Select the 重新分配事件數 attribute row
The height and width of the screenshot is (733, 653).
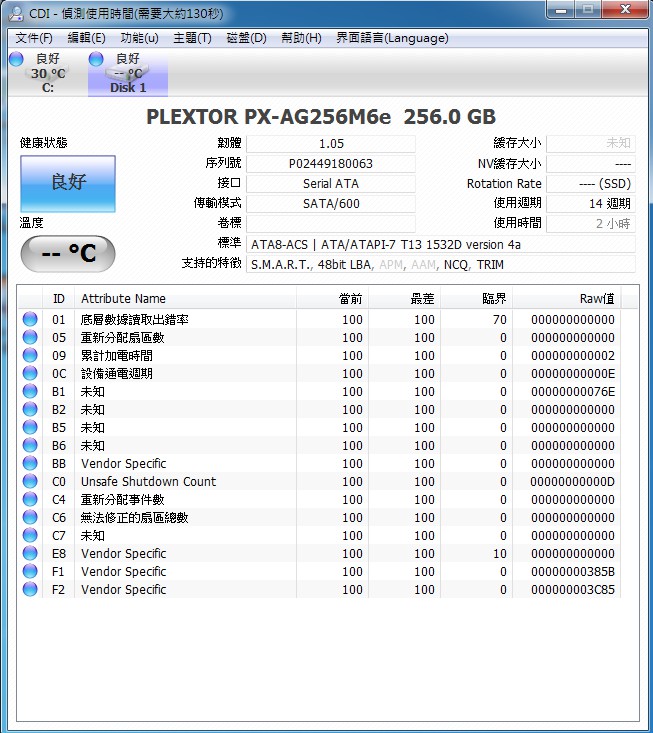coord(320,499)
